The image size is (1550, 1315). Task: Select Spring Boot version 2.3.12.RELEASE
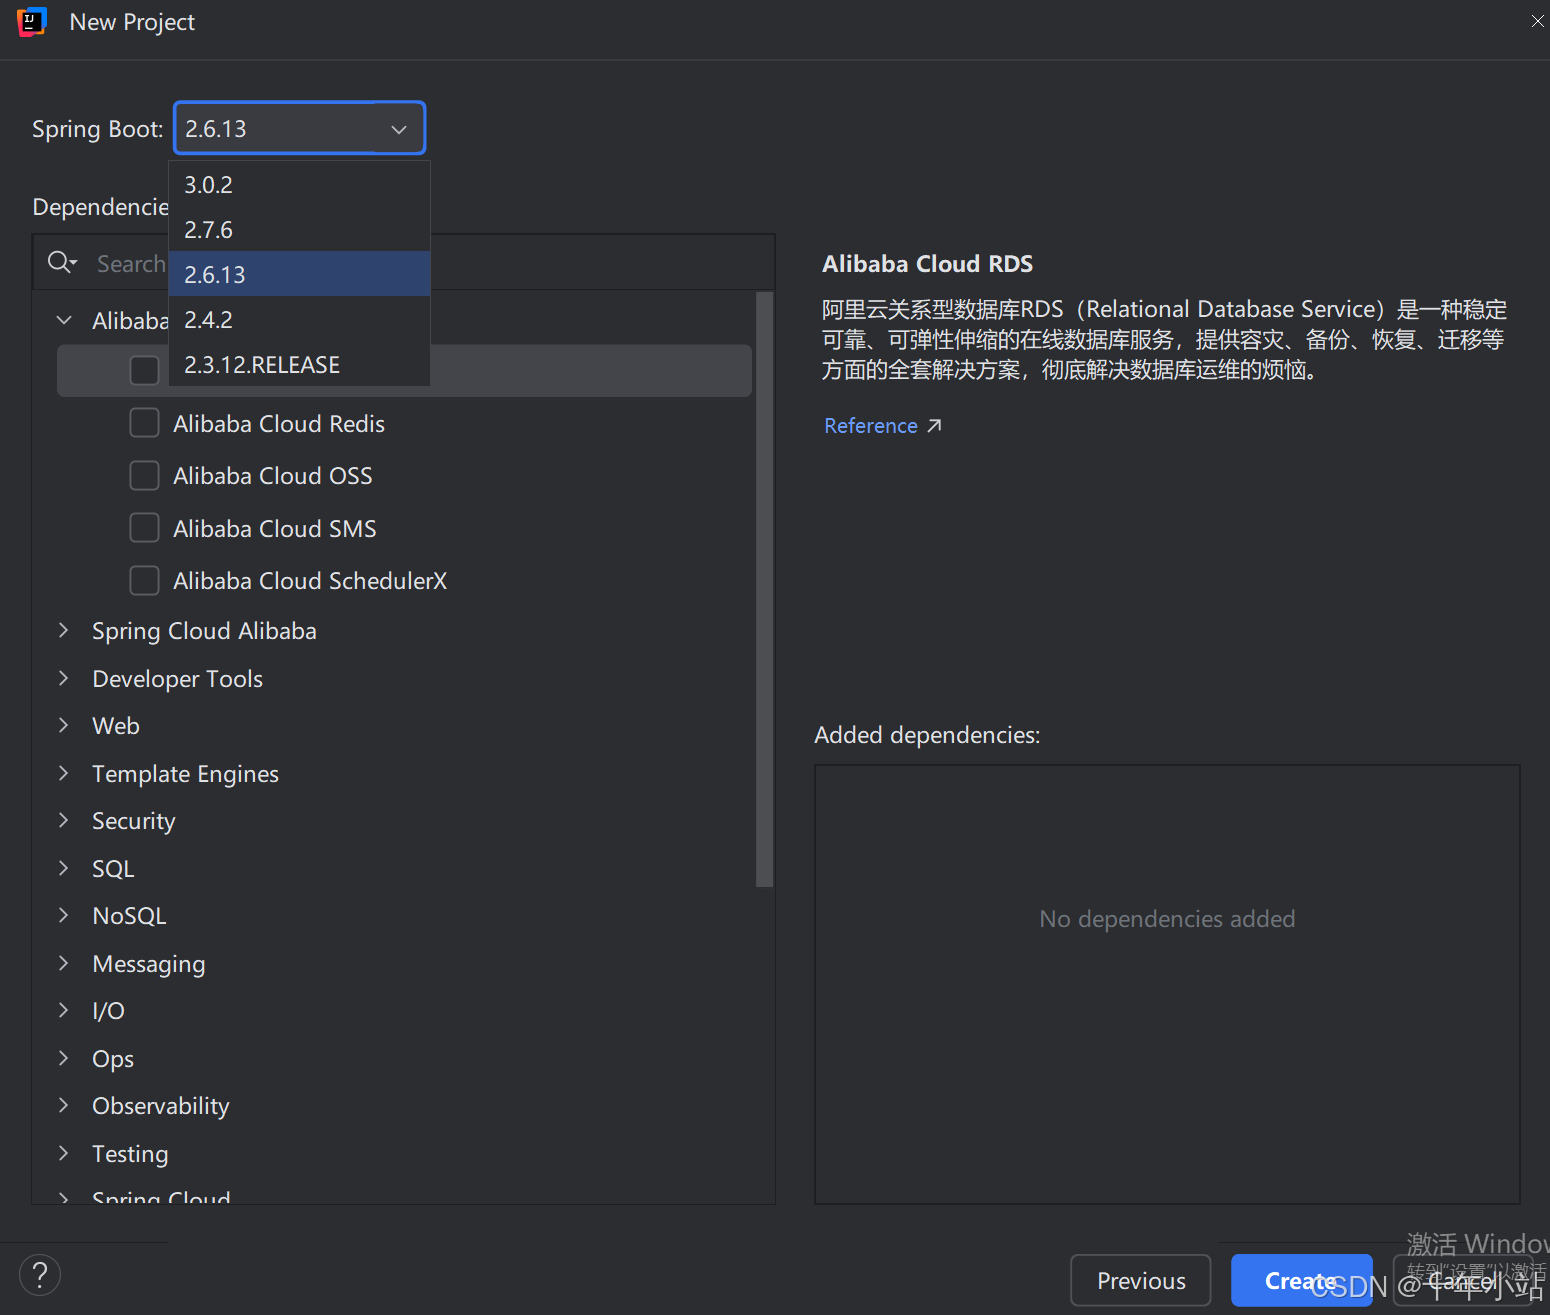[300, 364]
